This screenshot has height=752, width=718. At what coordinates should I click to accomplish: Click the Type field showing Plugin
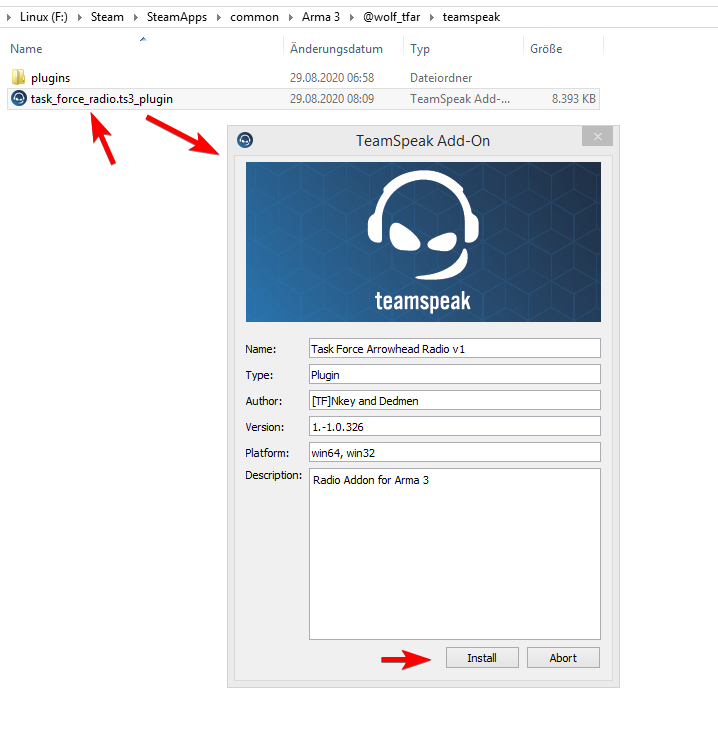pos(454,374)
